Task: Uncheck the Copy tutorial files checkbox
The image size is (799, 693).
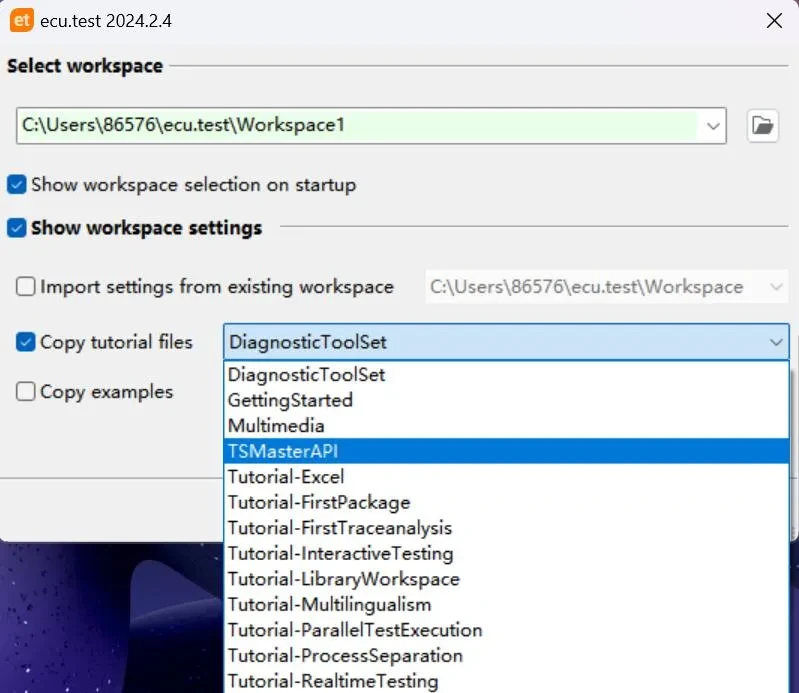Action: (x=26, y=342)
